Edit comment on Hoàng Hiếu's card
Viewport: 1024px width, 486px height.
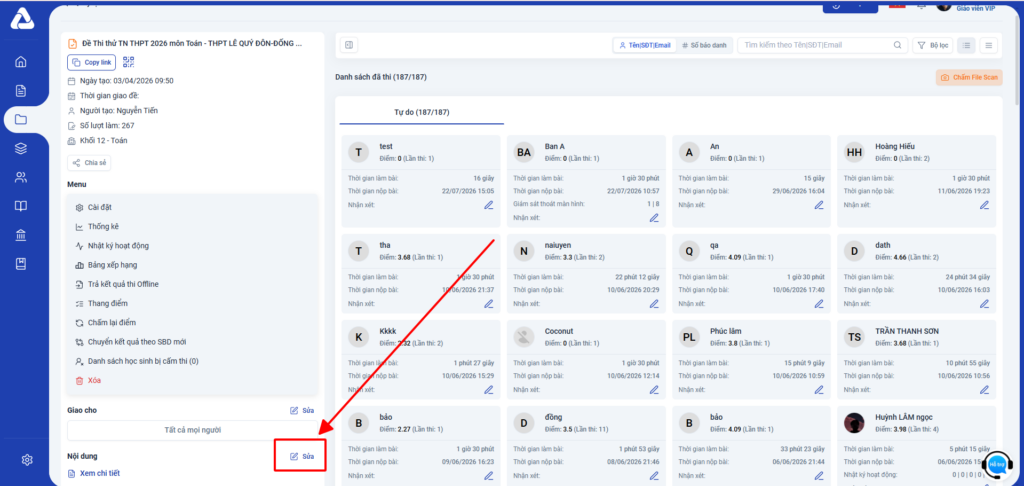coord(984,205)
